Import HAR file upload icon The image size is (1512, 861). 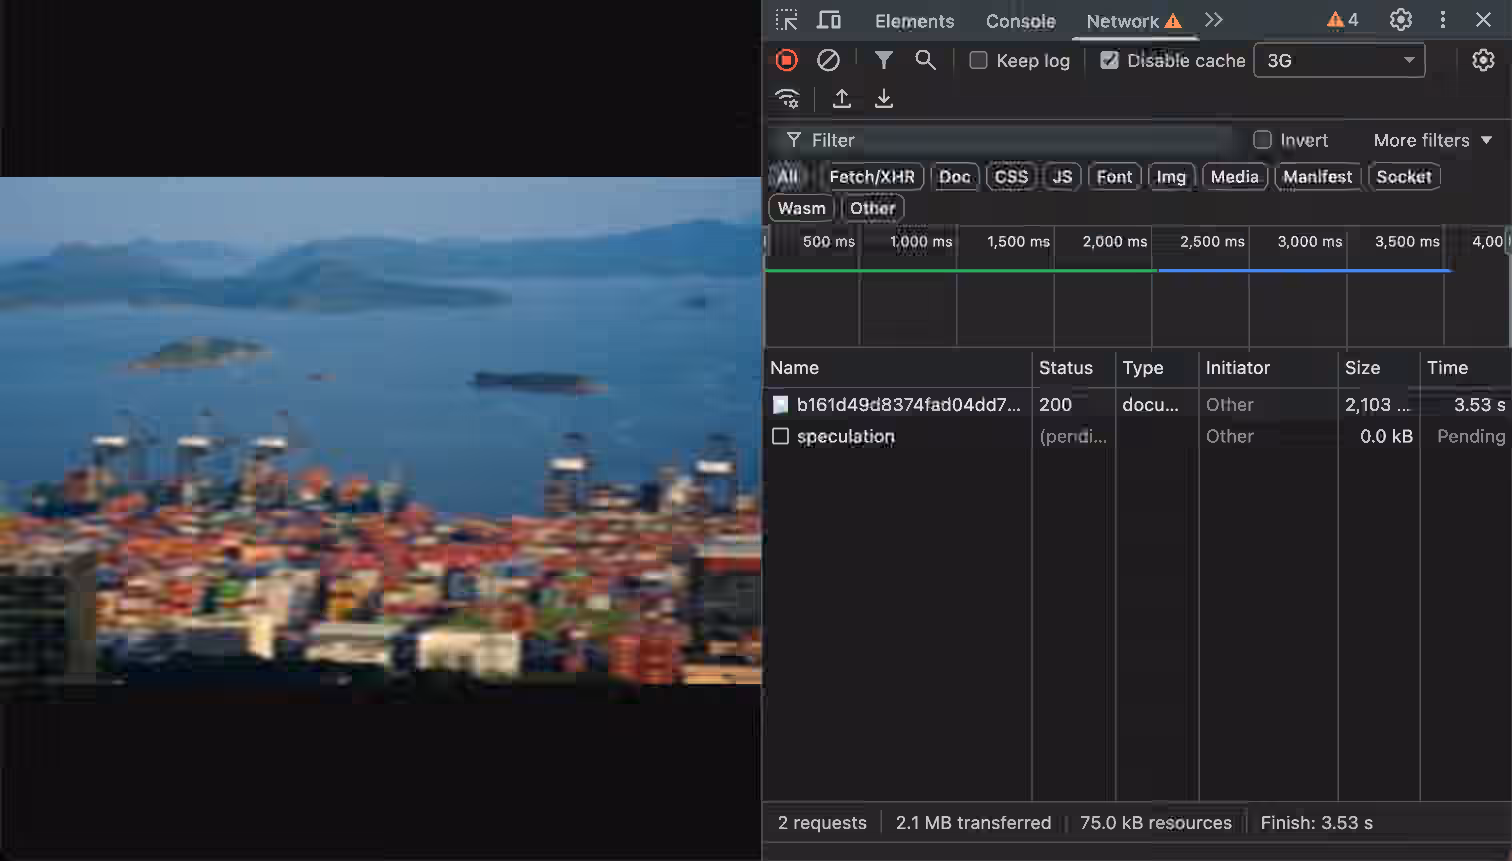(x=842, y=98)
